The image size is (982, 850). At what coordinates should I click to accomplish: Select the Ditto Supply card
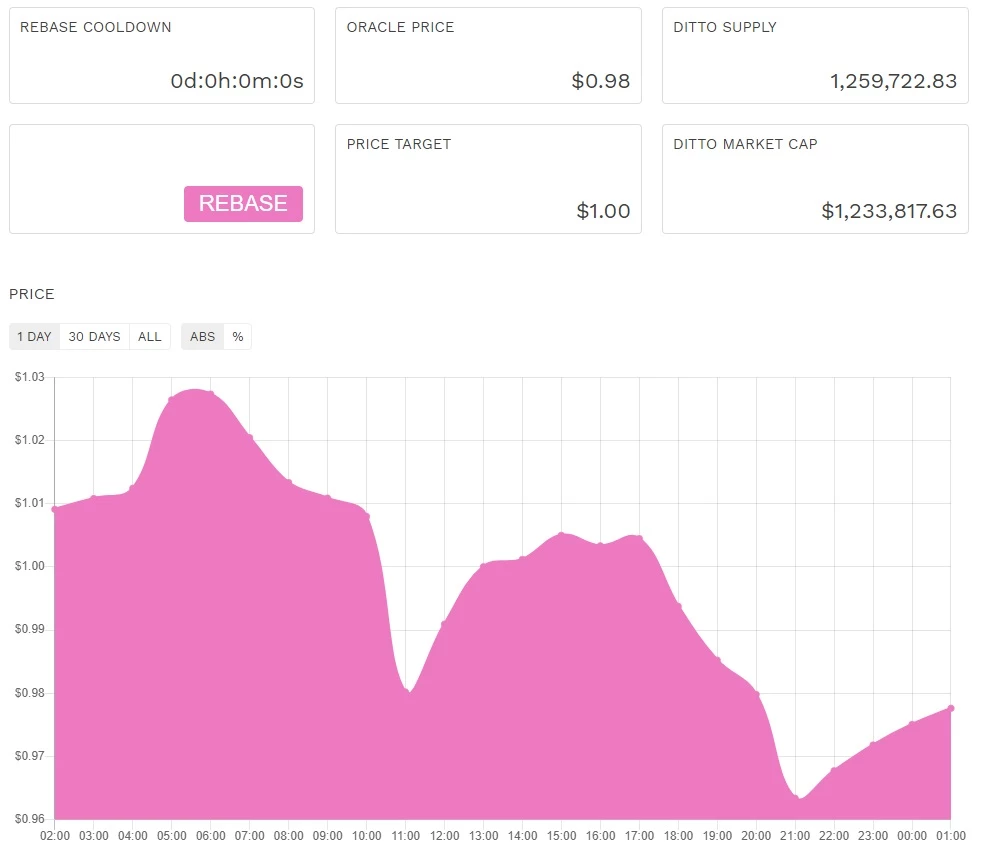[815, 56]
